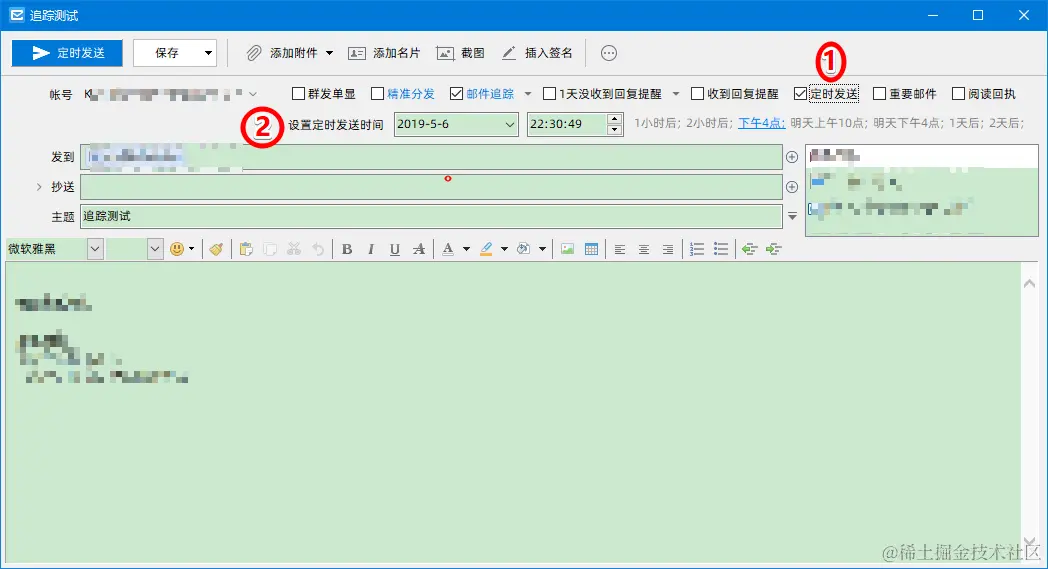Click the copy icon
The height and width of the screenshot is (569, 1048).
270,249
